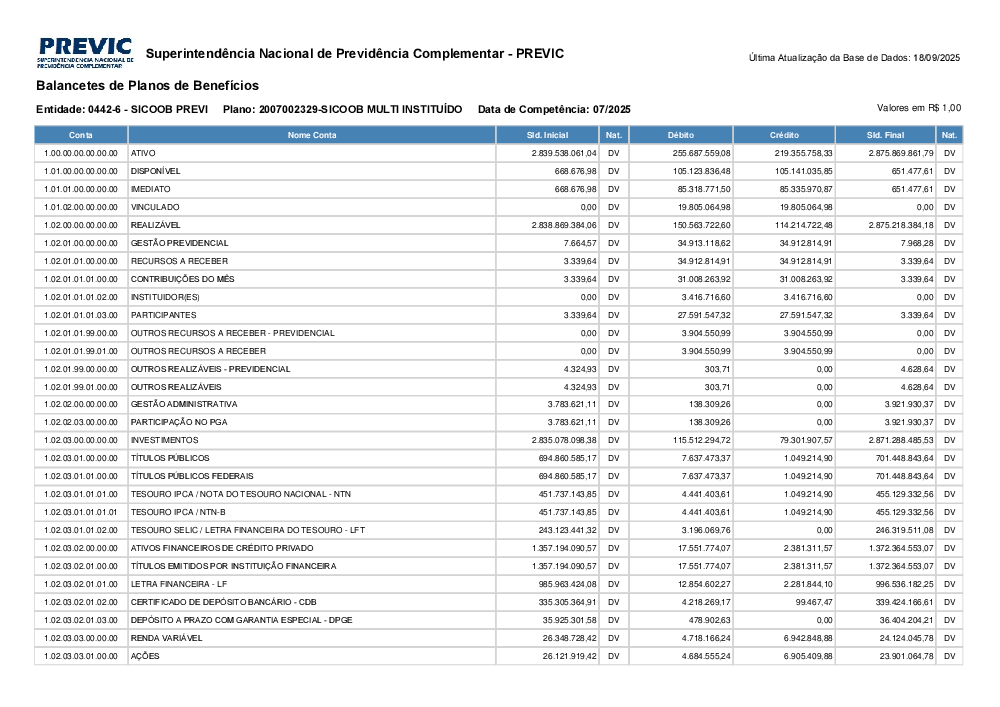Click the LETRA FINANCEIRA - LF row name

click(179, 584)
